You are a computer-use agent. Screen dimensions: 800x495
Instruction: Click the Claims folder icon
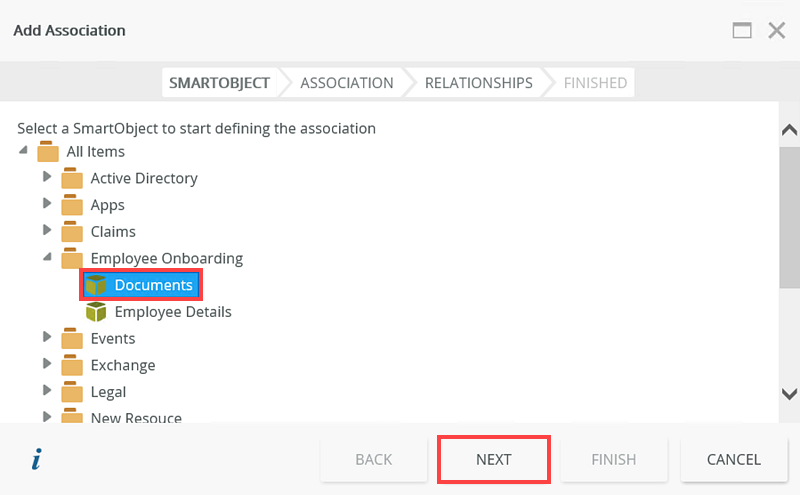72,232
